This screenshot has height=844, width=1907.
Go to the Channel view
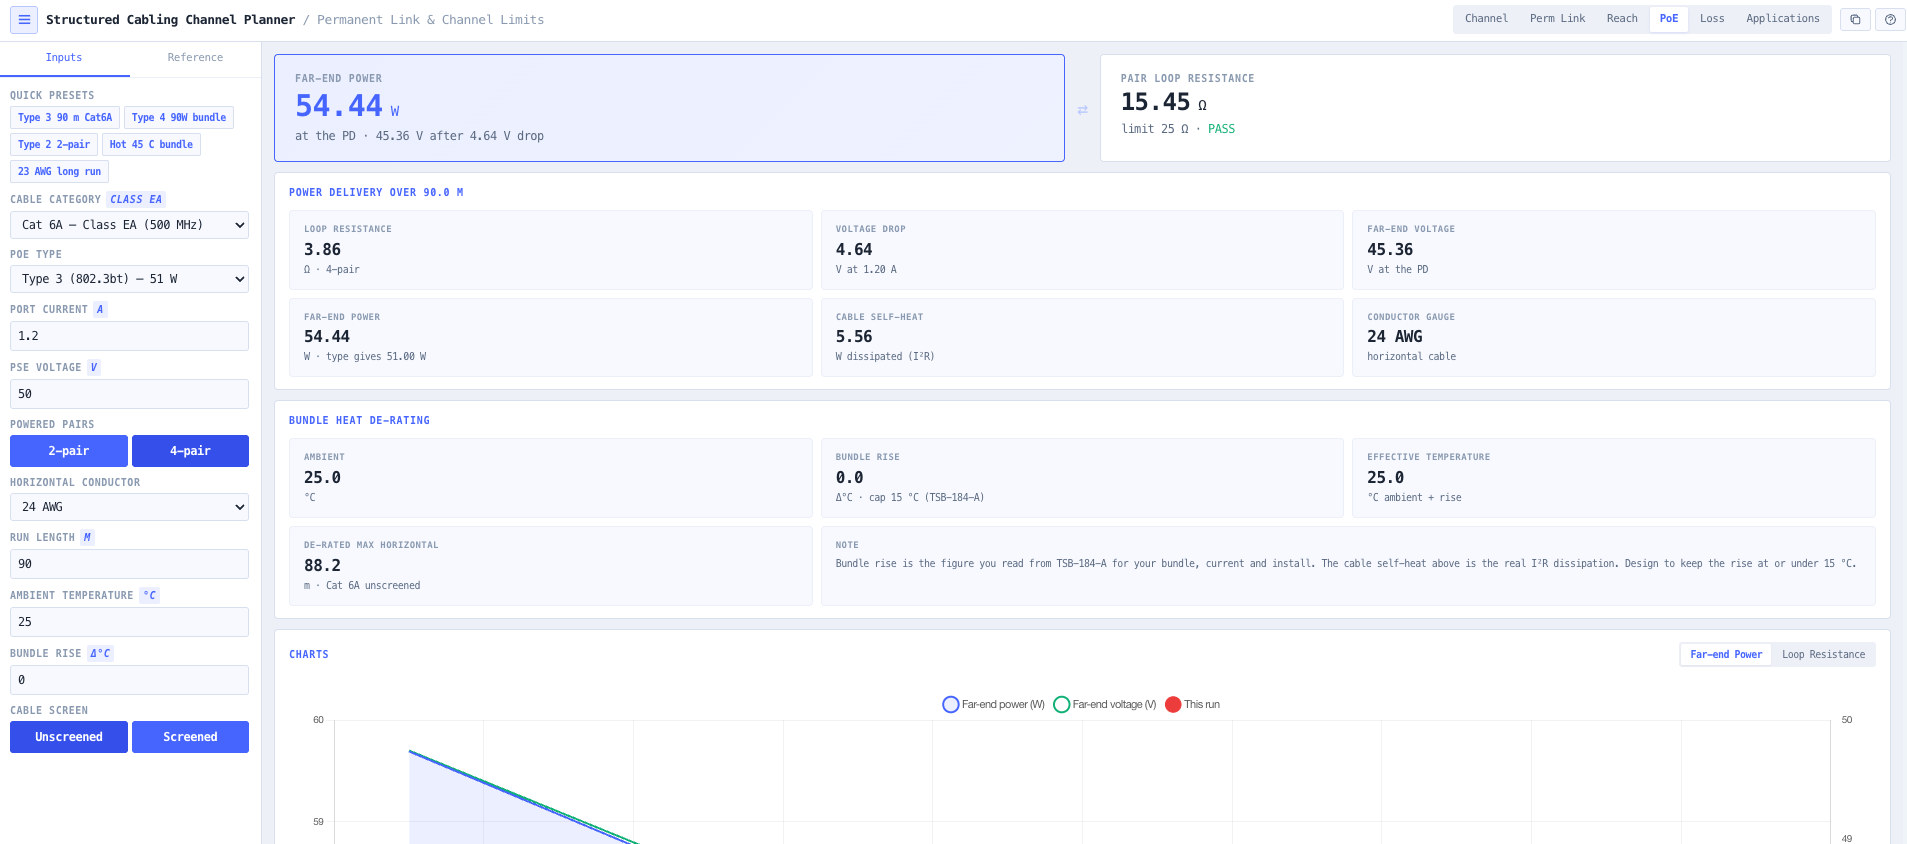(x=1486, y=19)
